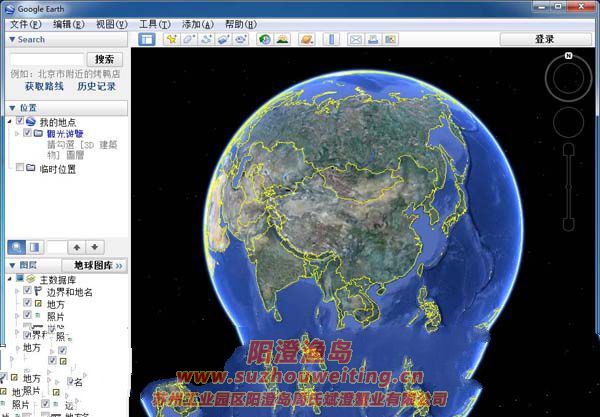Click the Email envelope toolbar icon
Screen dimensions: 600x417
(355, 39)
